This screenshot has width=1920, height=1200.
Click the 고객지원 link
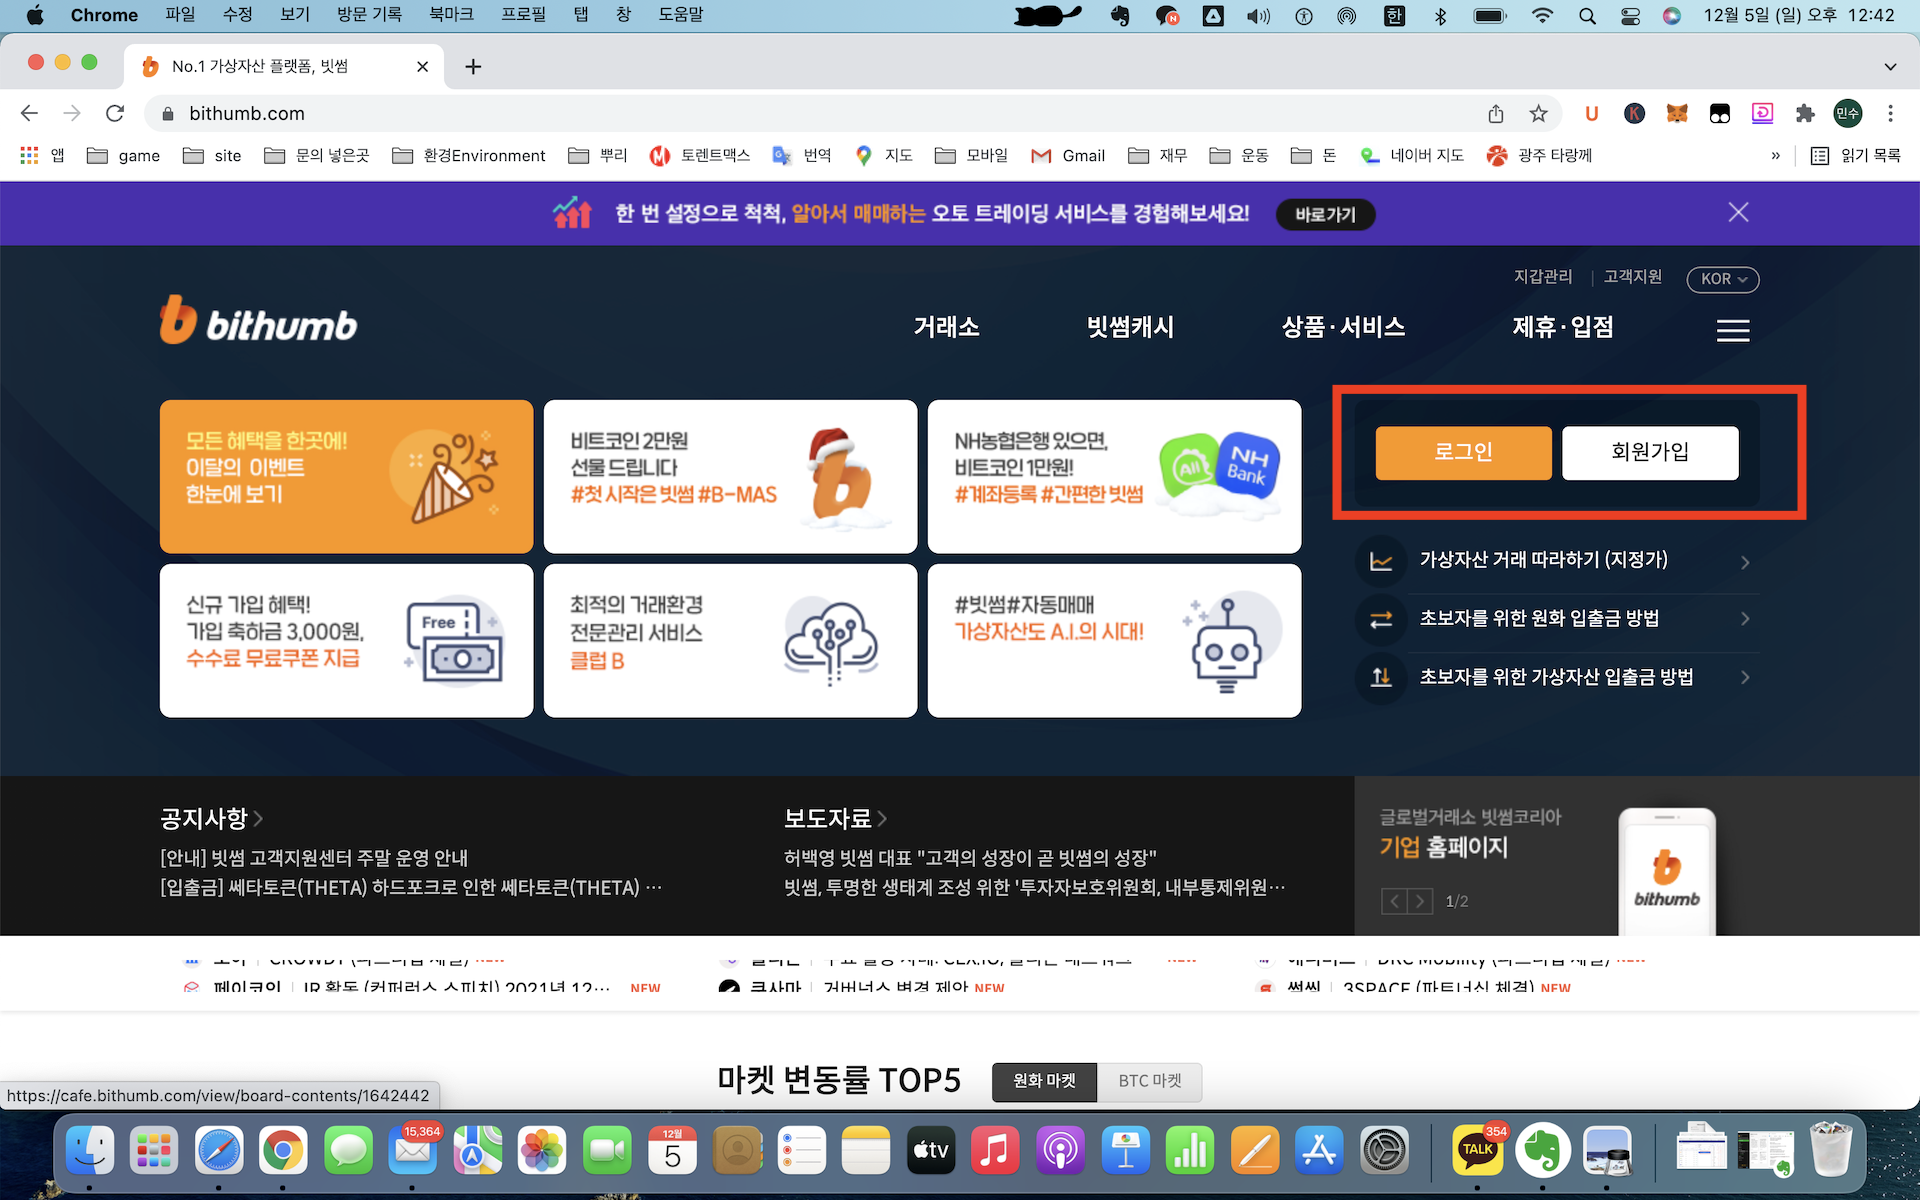pyautogui.click(x=1632, y=277)
